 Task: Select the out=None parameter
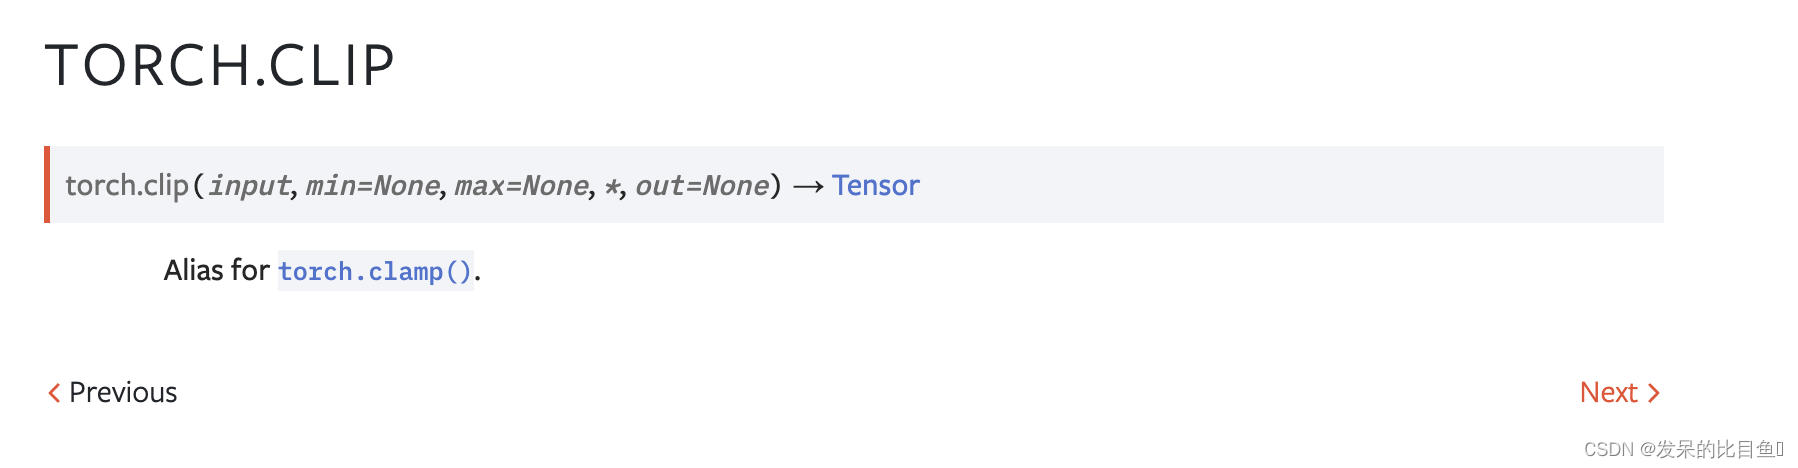pyautogui.click(x=702, y=186)
